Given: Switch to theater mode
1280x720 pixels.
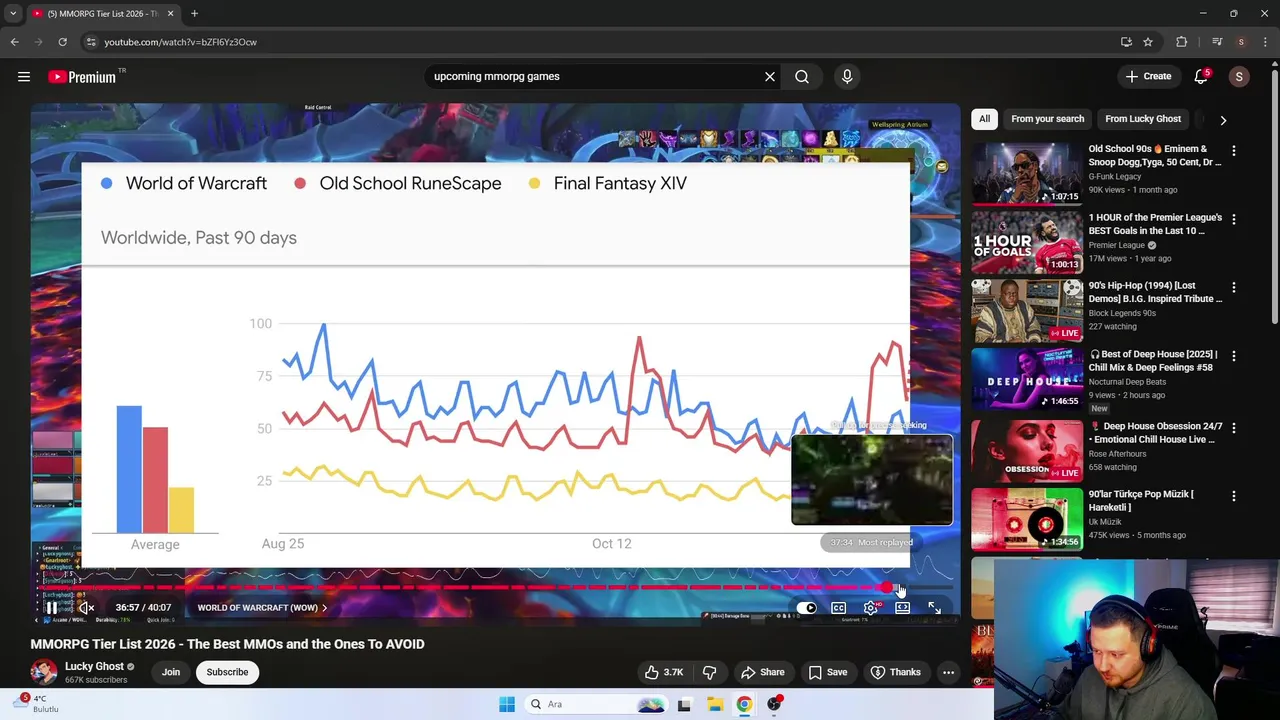Looking at the screenshot, I should 903,607.
